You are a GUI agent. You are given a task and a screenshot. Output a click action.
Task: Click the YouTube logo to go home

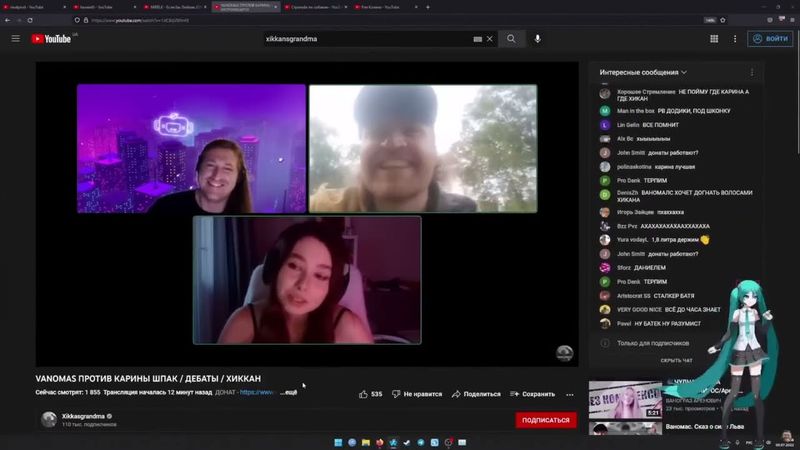tap(52, 39)
